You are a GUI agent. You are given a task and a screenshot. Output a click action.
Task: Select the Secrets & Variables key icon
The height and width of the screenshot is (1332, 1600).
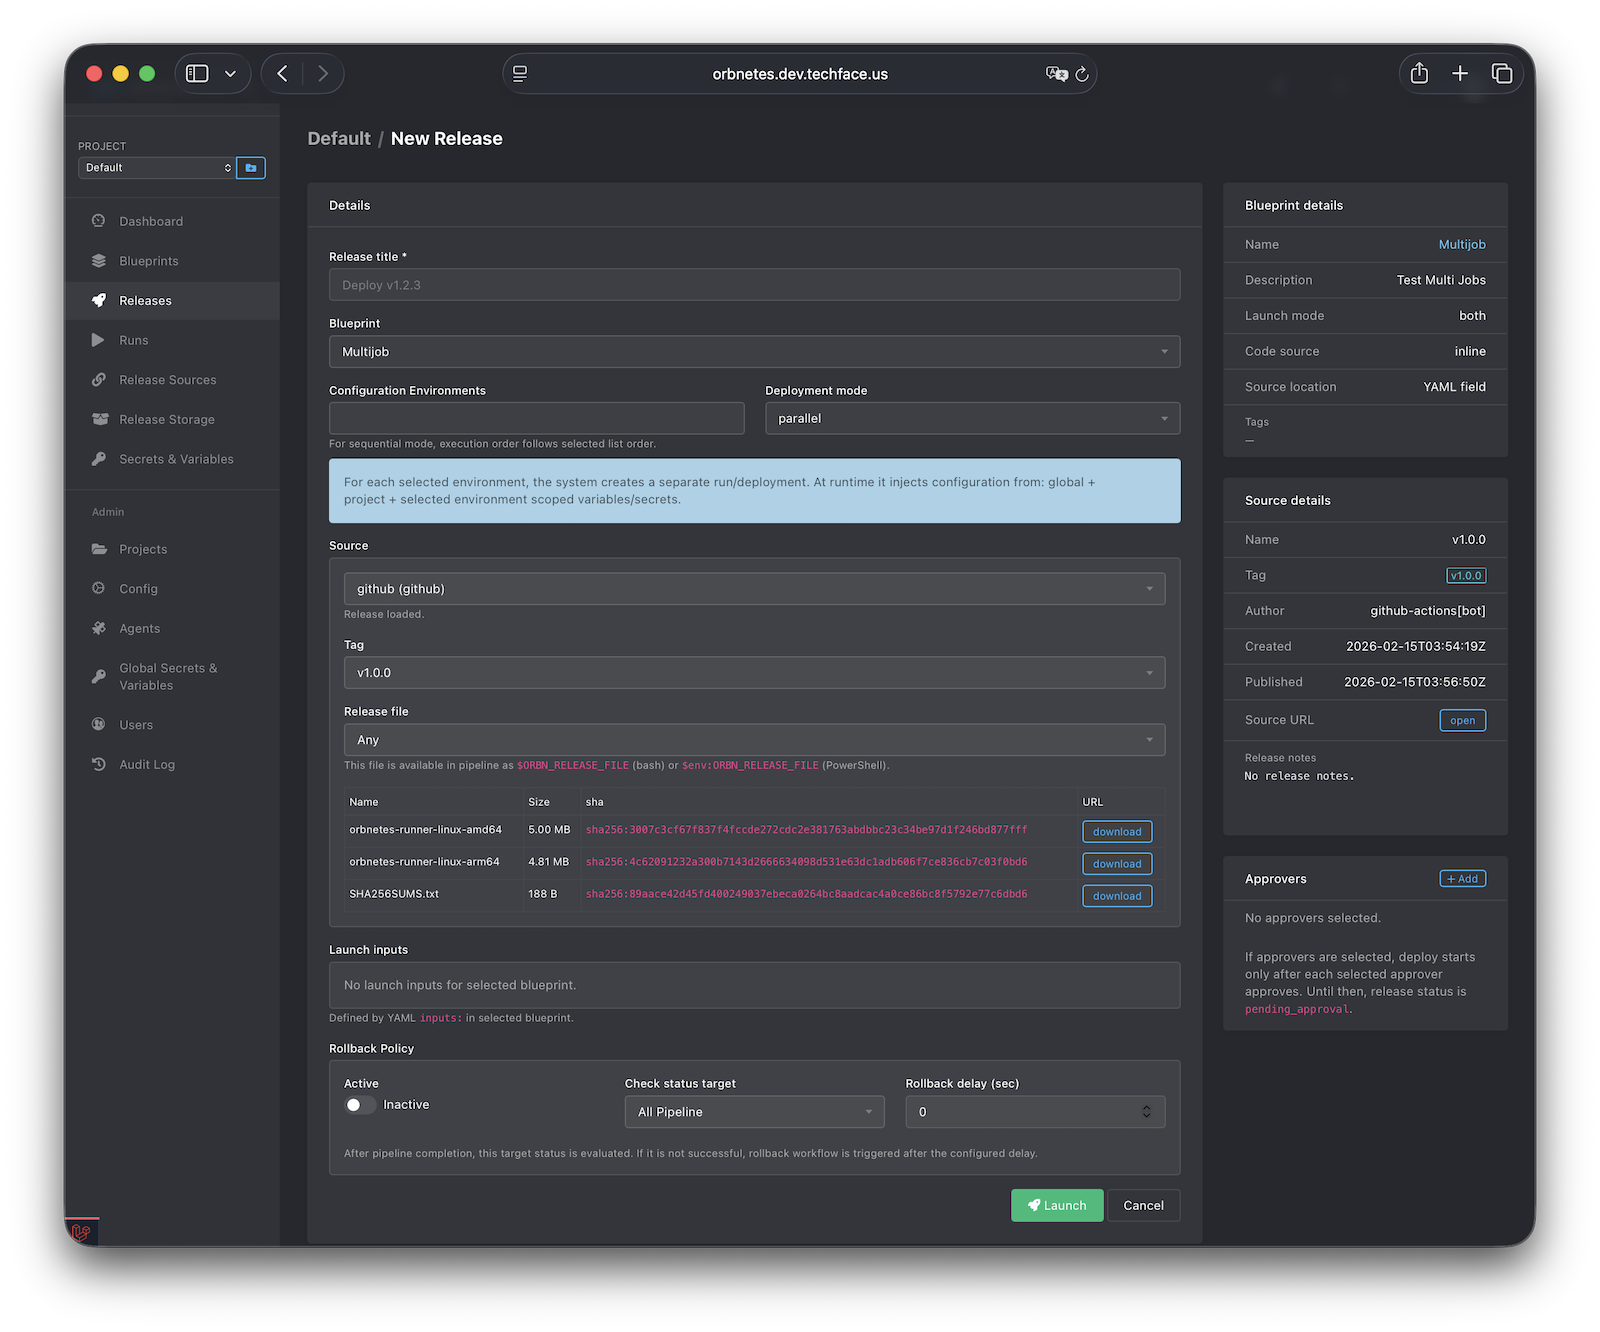(x=99, y=459)
